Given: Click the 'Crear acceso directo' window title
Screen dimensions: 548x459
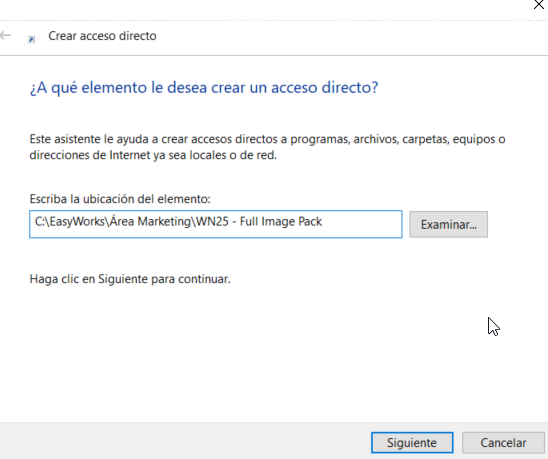Looking at the screenshot, I should click(102, 36).
